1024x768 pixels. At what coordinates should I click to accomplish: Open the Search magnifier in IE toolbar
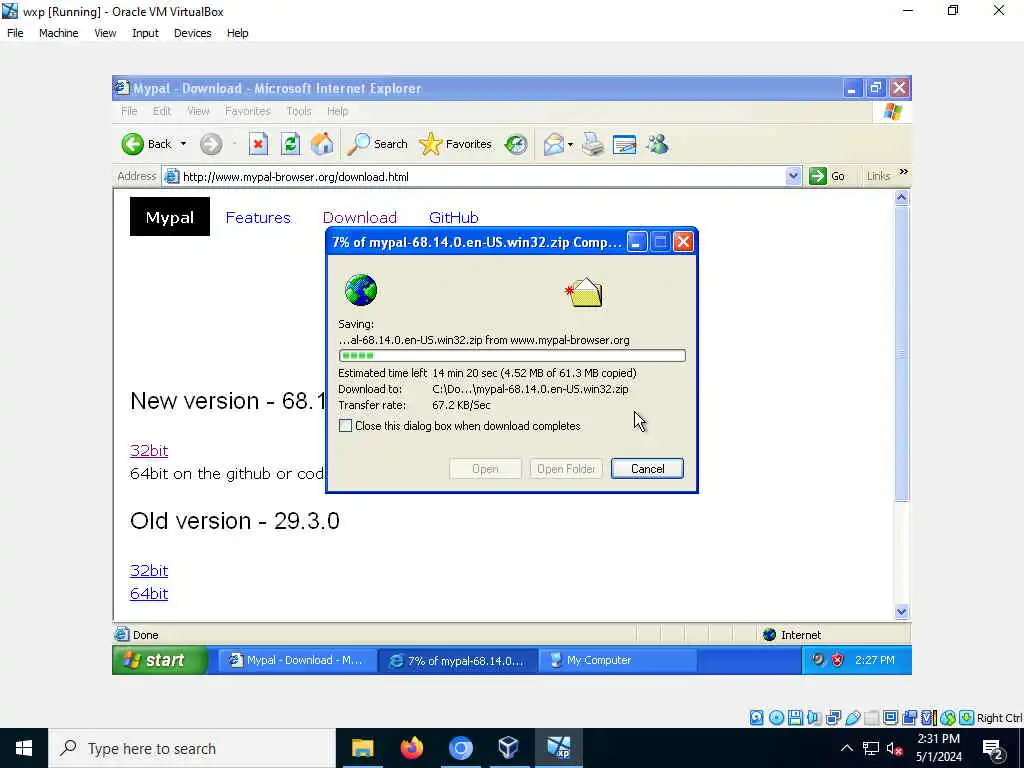pyautogui.click(x=358, y=144)
